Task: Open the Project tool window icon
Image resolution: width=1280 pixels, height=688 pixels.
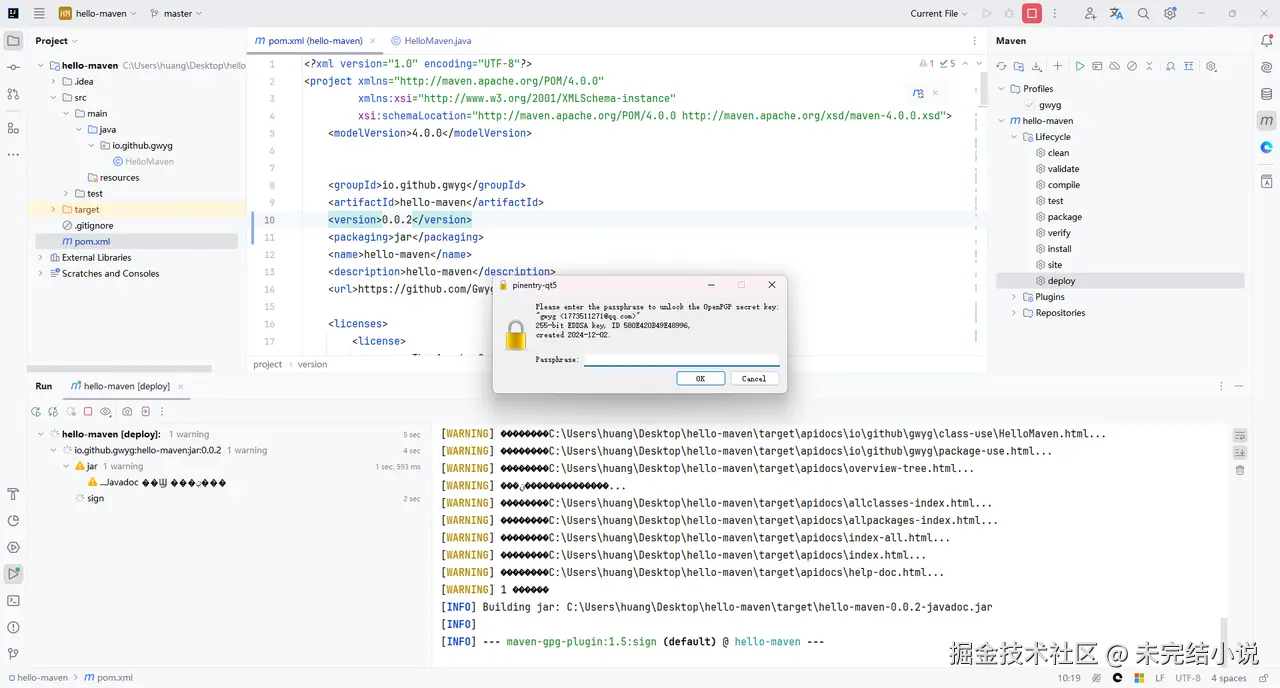Action: coord(13,41)
